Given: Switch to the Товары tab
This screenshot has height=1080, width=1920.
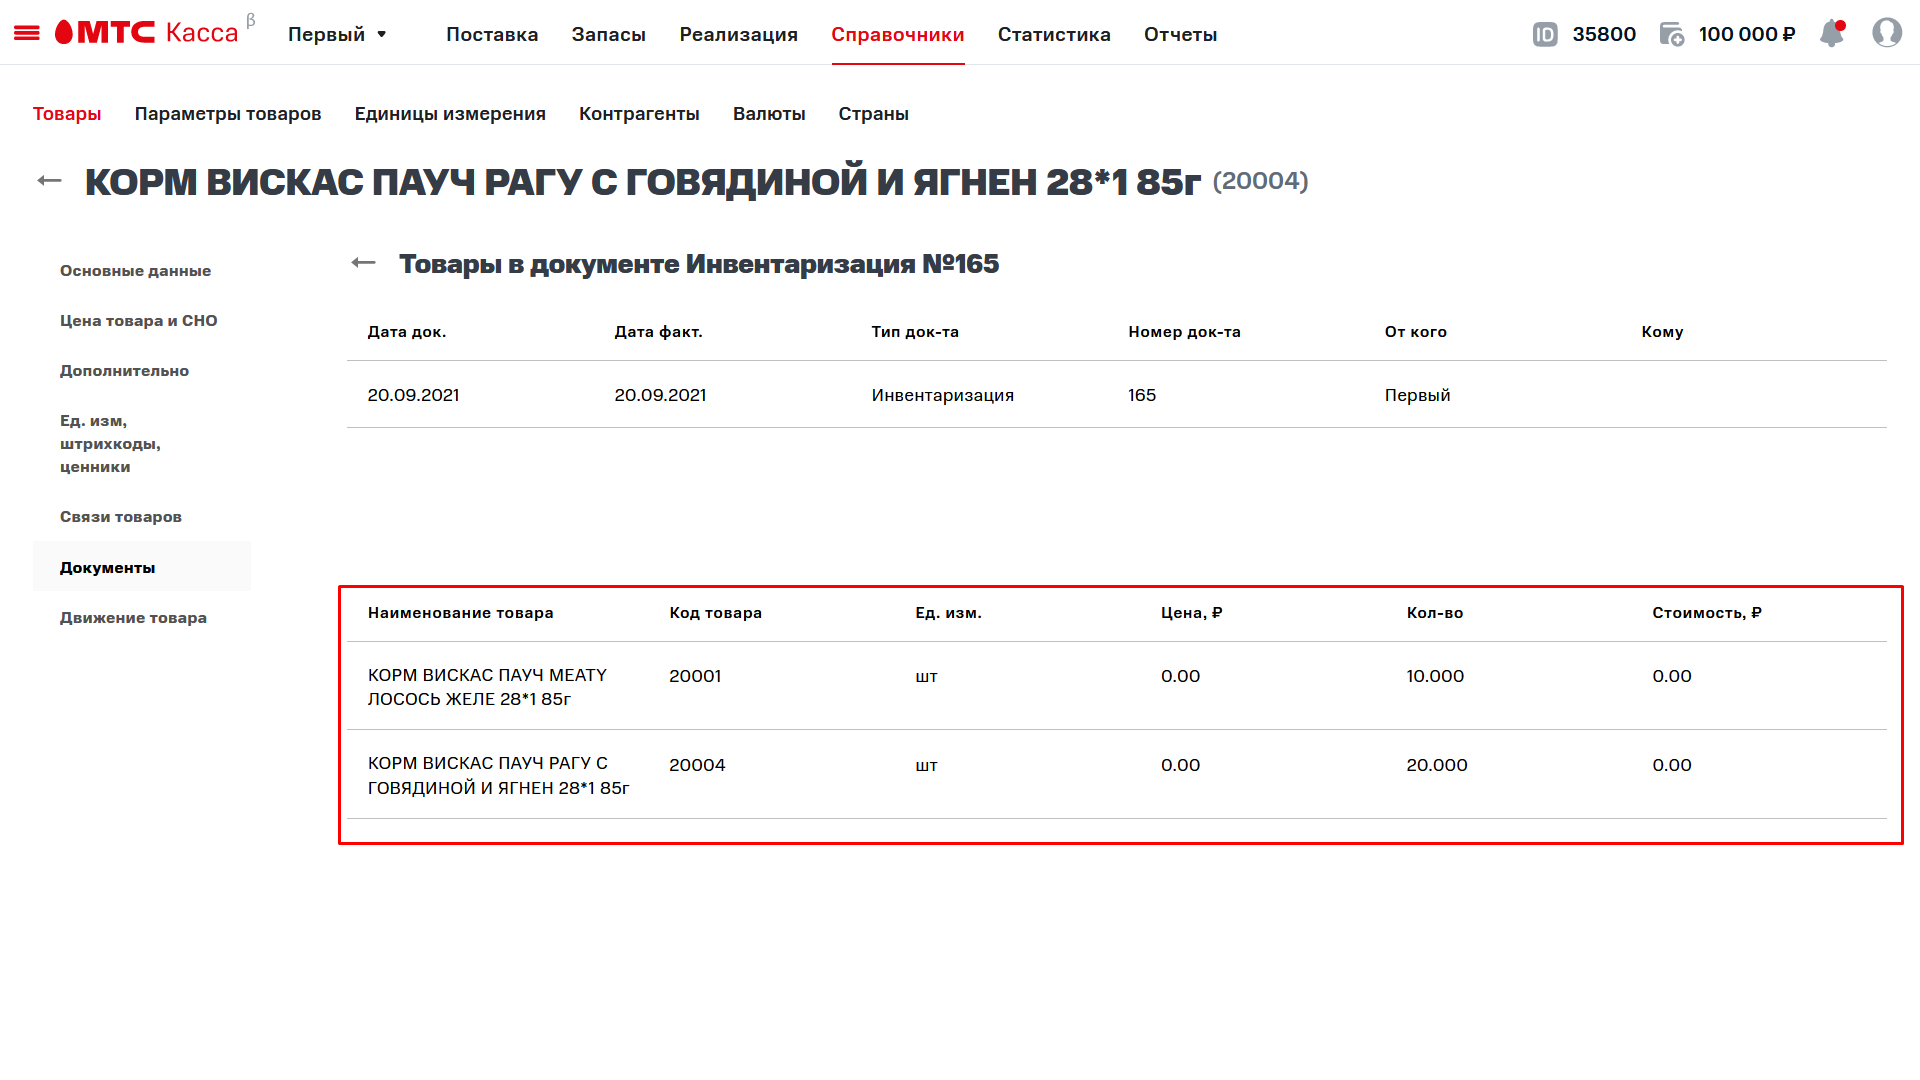Looking at the screenshot, I should click(67, 114).
